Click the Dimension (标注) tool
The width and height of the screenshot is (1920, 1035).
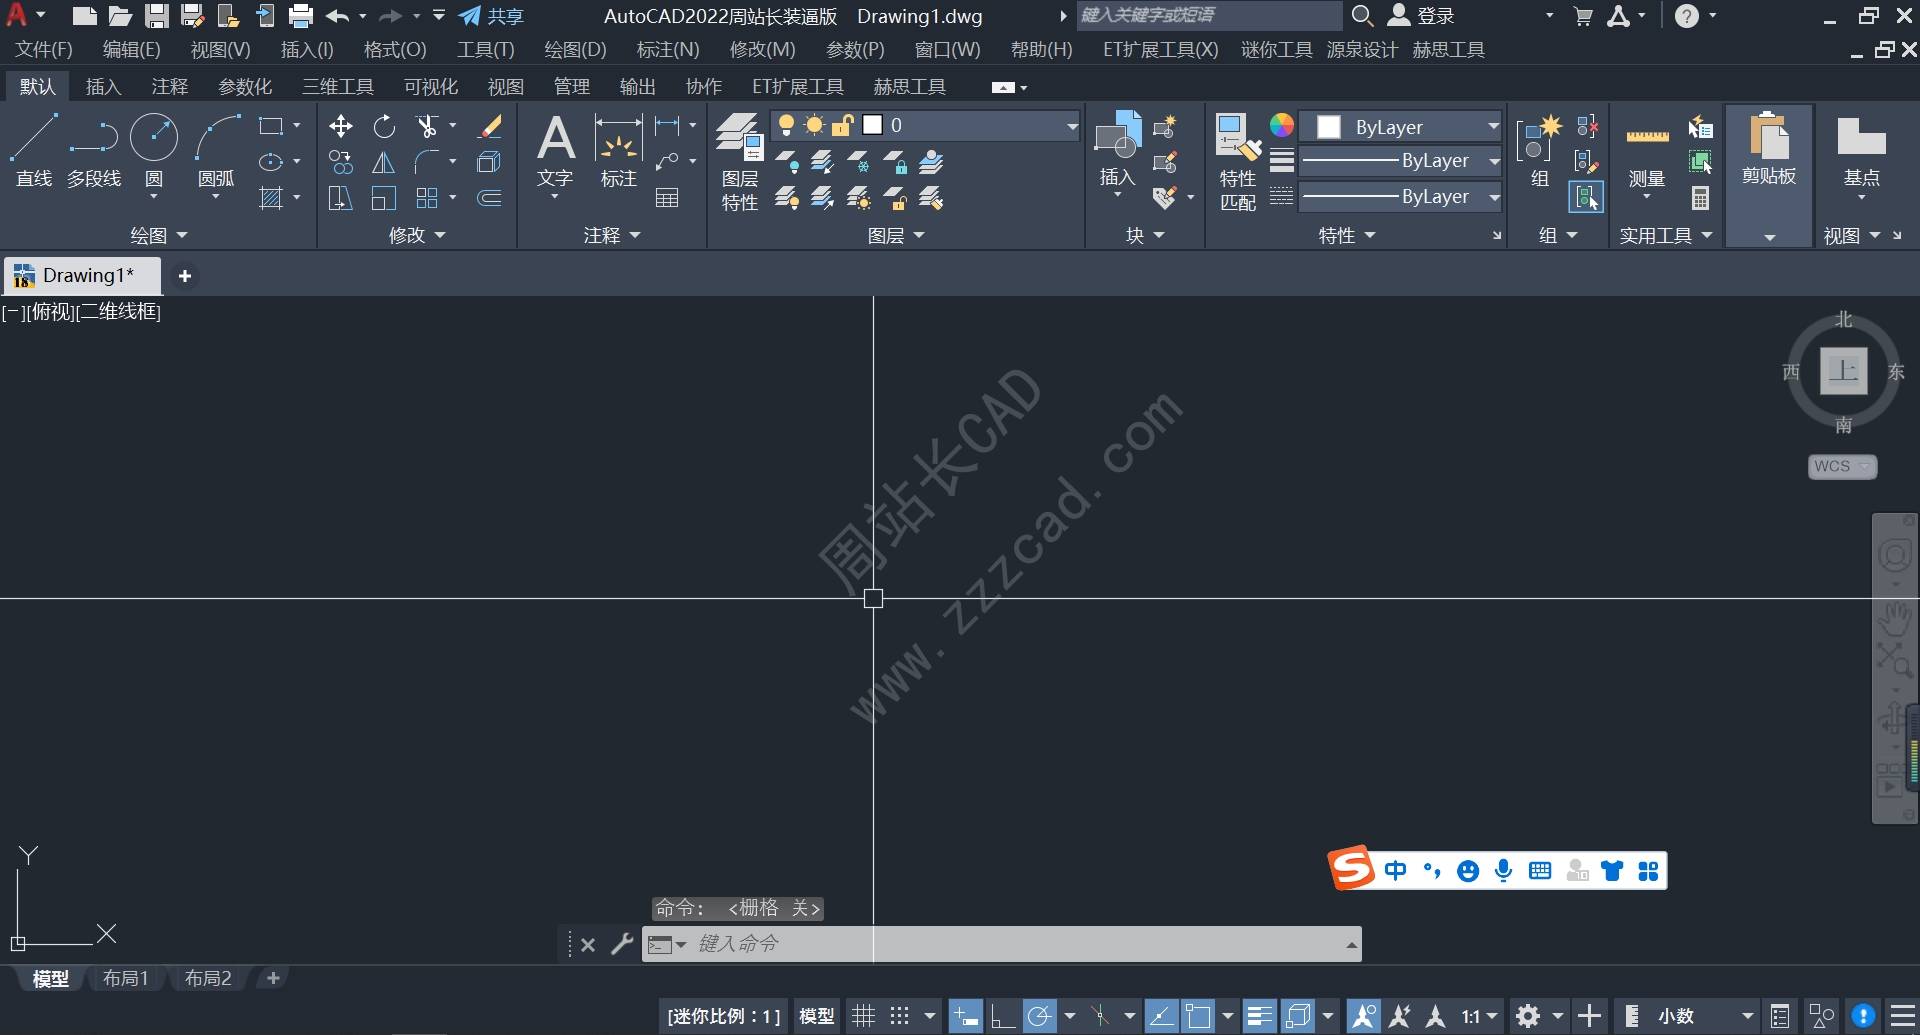618,152
